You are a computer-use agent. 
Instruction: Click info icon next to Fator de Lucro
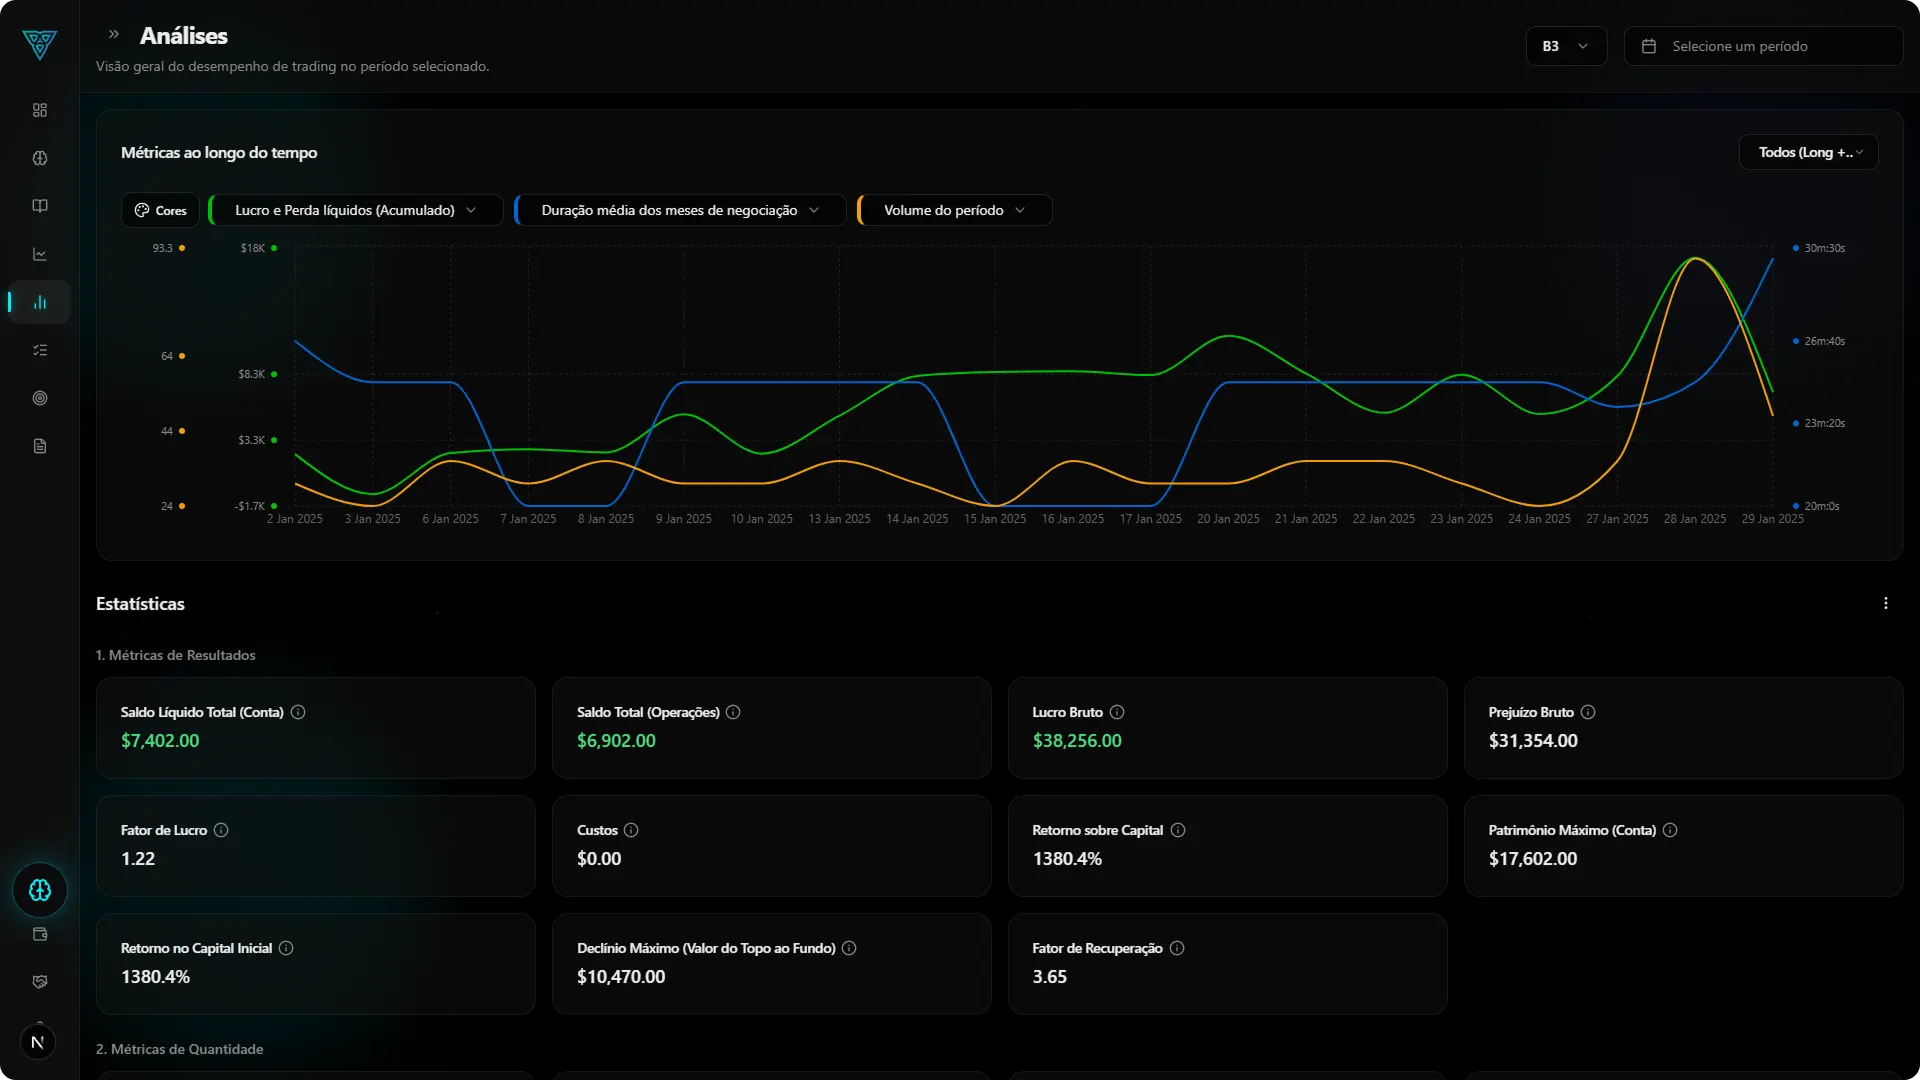(x=221, y=830)
